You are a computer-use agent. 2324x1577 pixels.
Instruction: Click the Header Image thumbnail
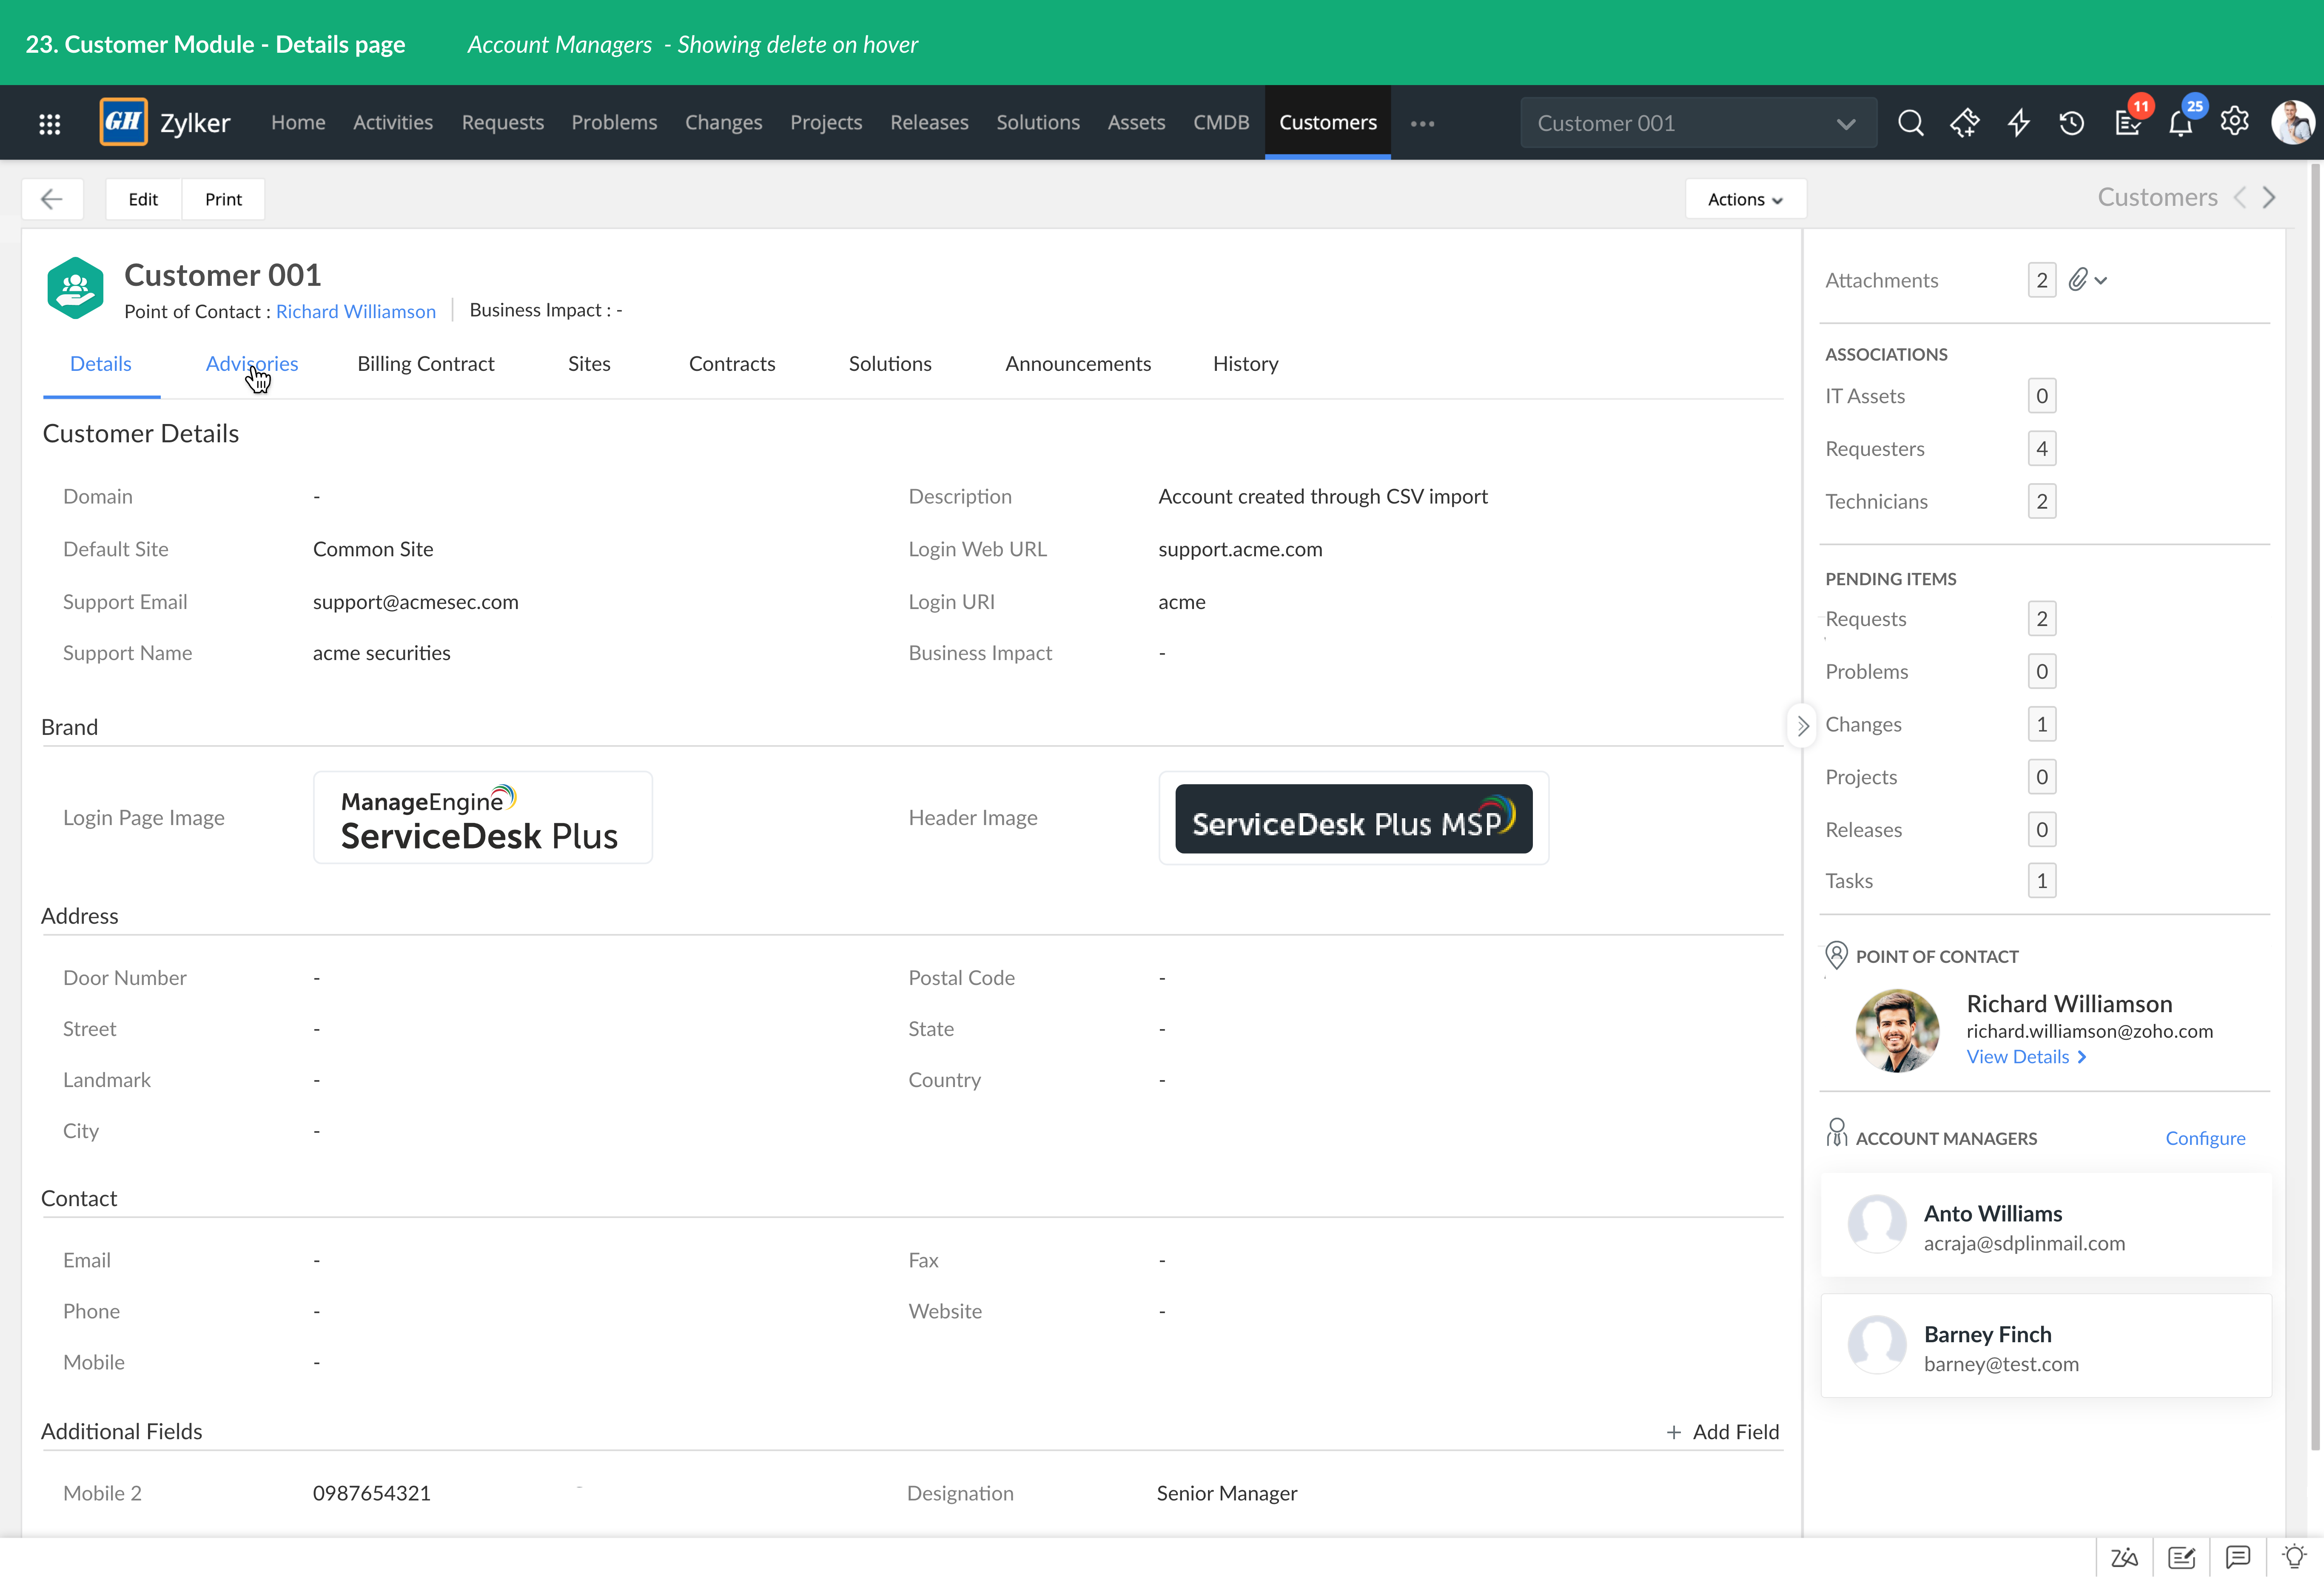point(1354,817)
